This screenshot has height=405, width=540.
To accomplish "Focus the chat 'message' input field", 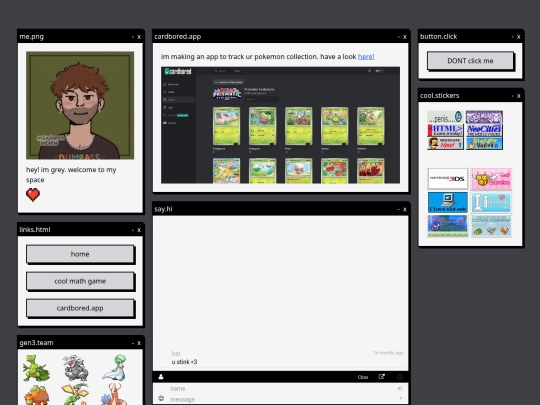I will click(281, 399).
